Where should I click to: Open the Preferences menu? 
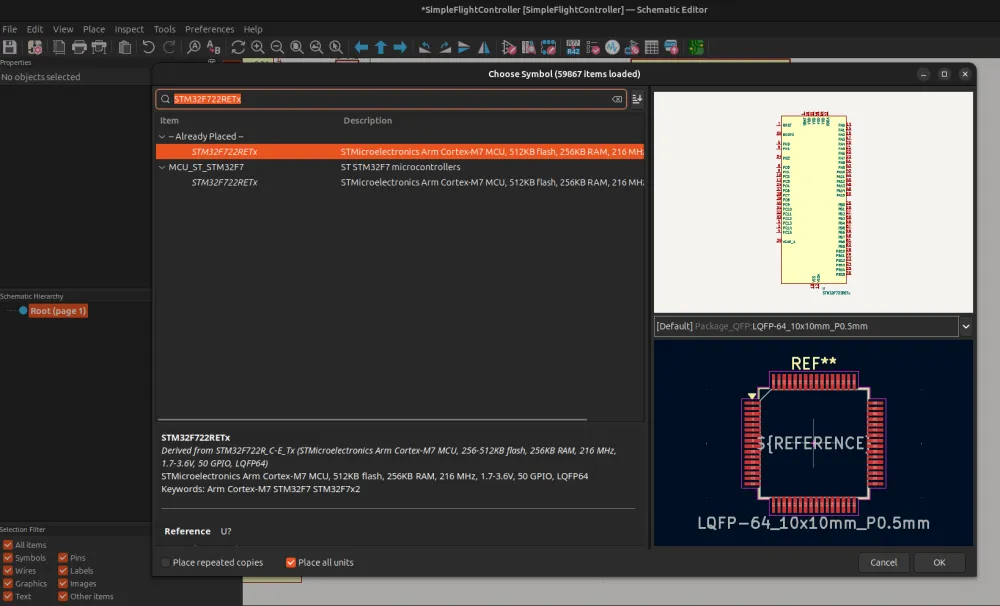[209, 29]
